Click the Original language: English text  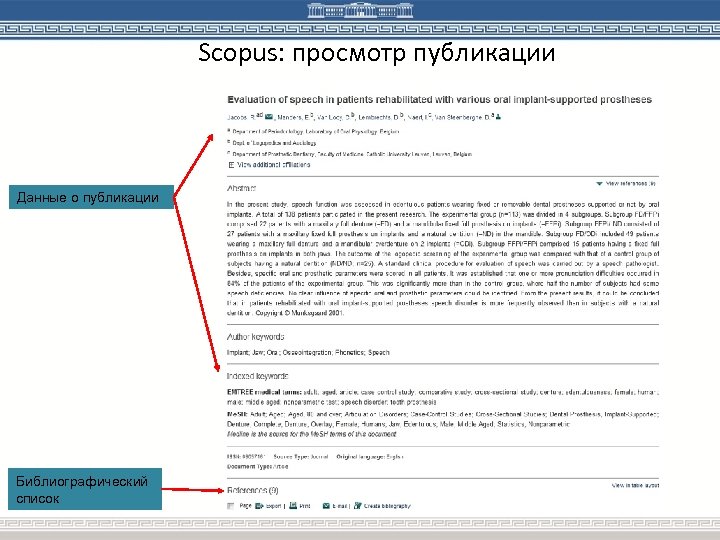point(370,457)
